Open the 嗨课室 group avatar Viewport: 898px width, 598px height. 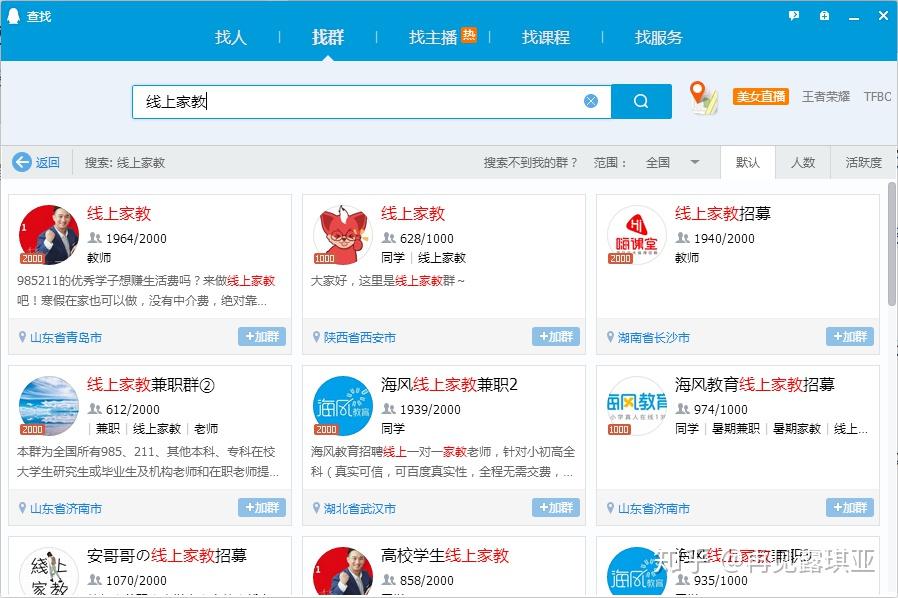pos(636,235)
